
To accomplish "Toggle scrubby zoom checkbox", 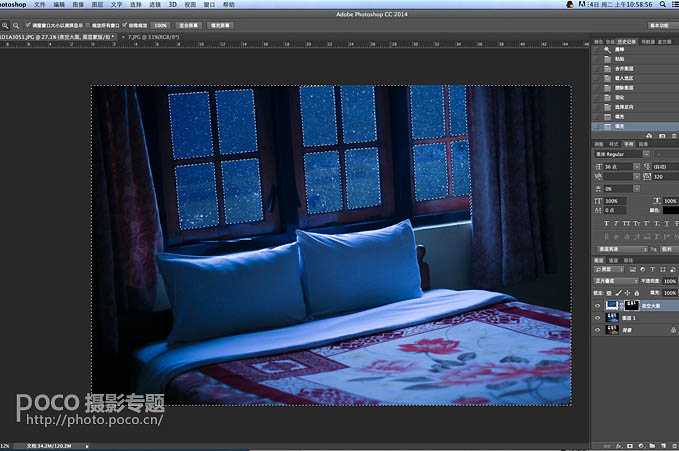I will (124, 26).
